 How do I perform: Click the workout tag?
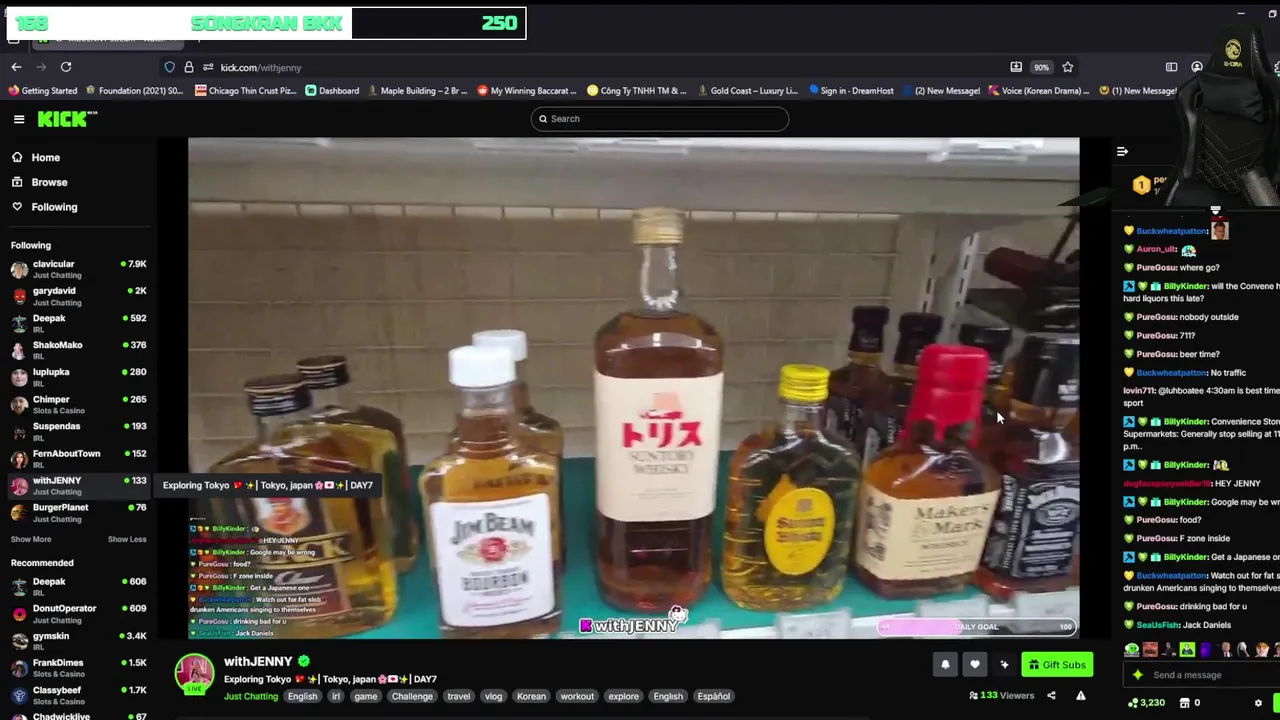(577, 696)
